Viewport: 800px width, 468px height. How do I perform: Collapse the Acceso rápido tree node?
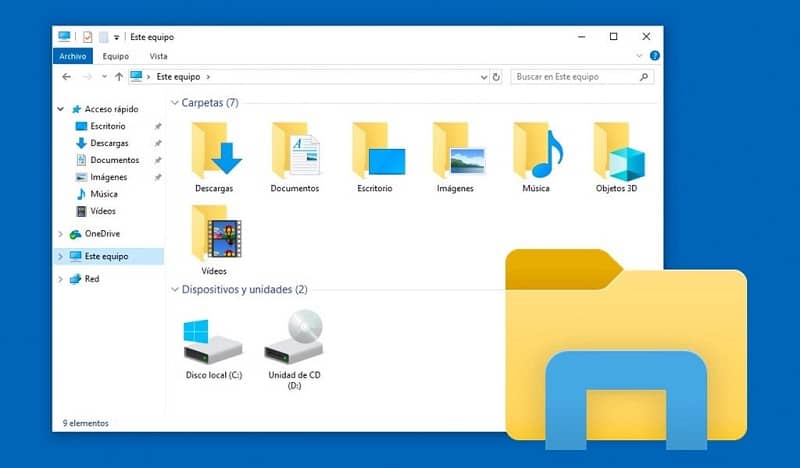(x=61, y=109)
